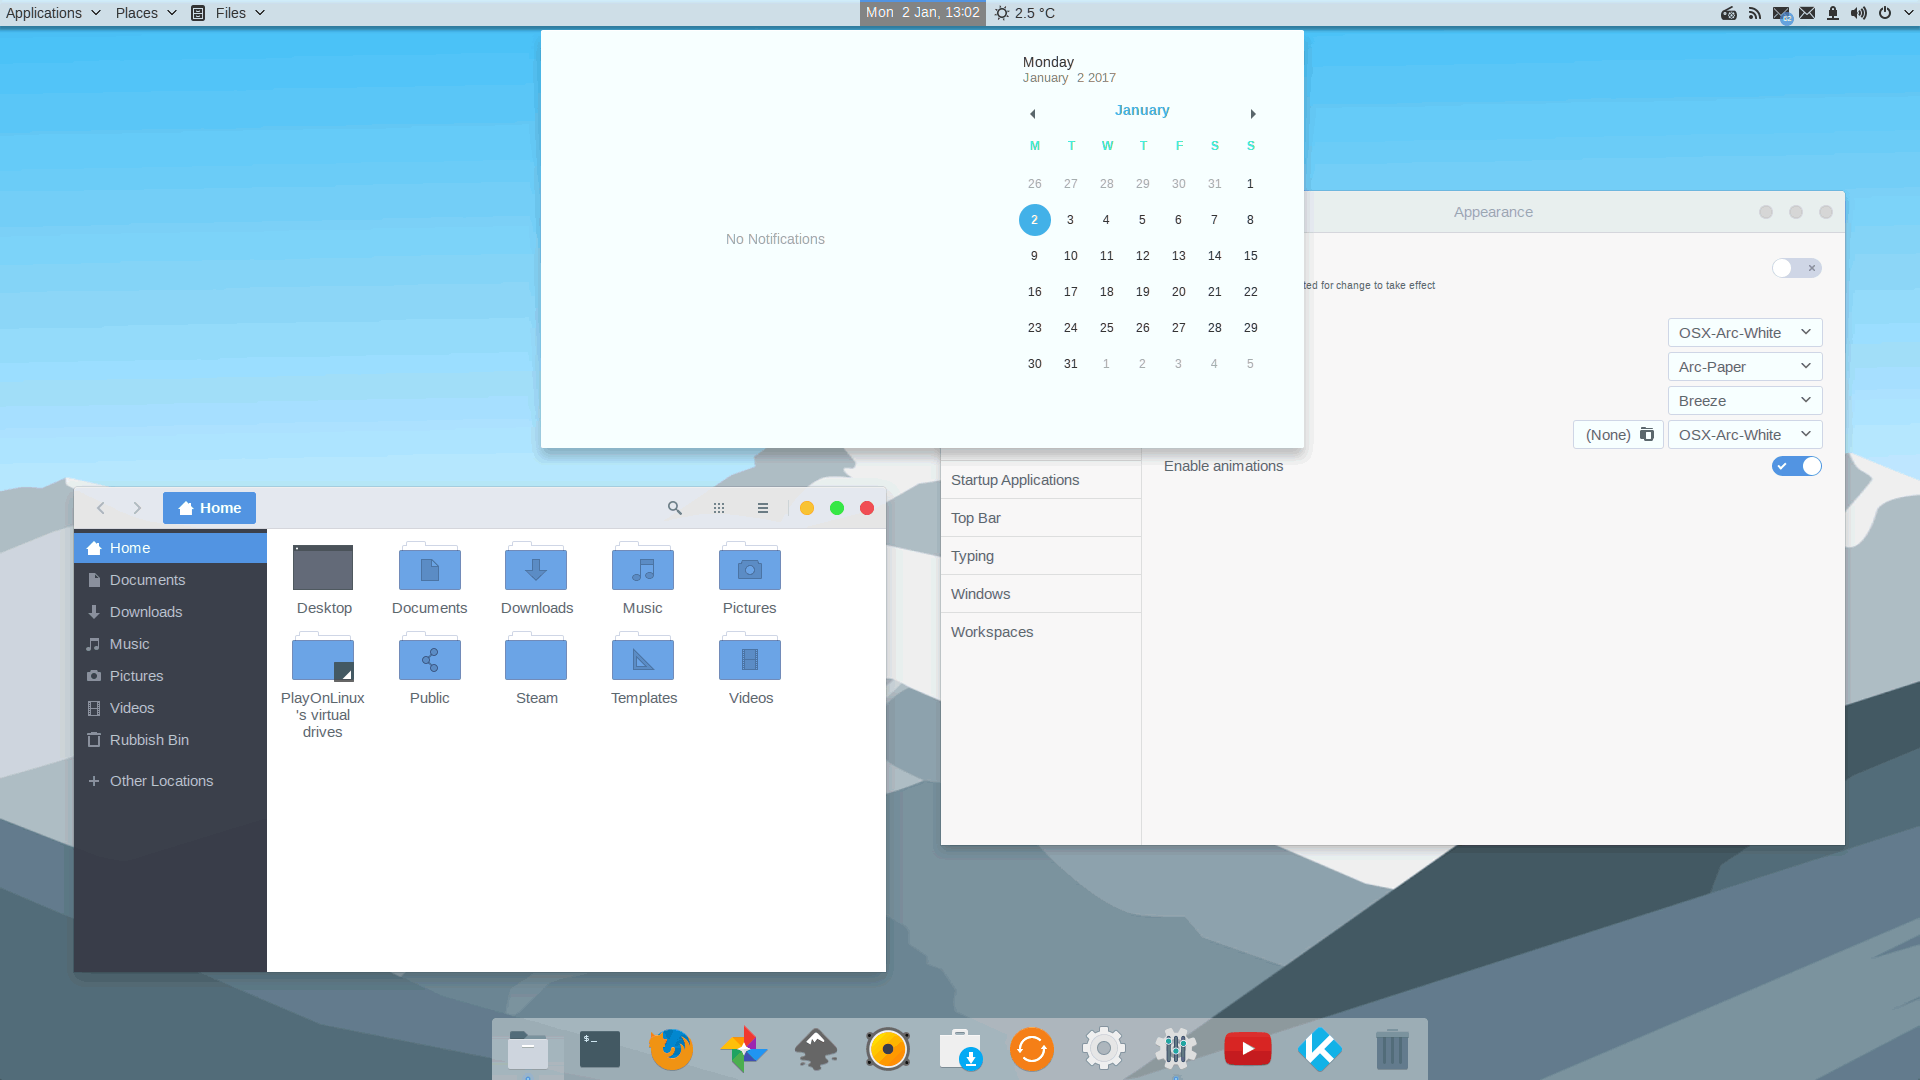The height and width of the screenshot is (1080, 1920).
Task: Click on January 15 in the calendar
Action: pyautogui.click(x=1250, y=255)
